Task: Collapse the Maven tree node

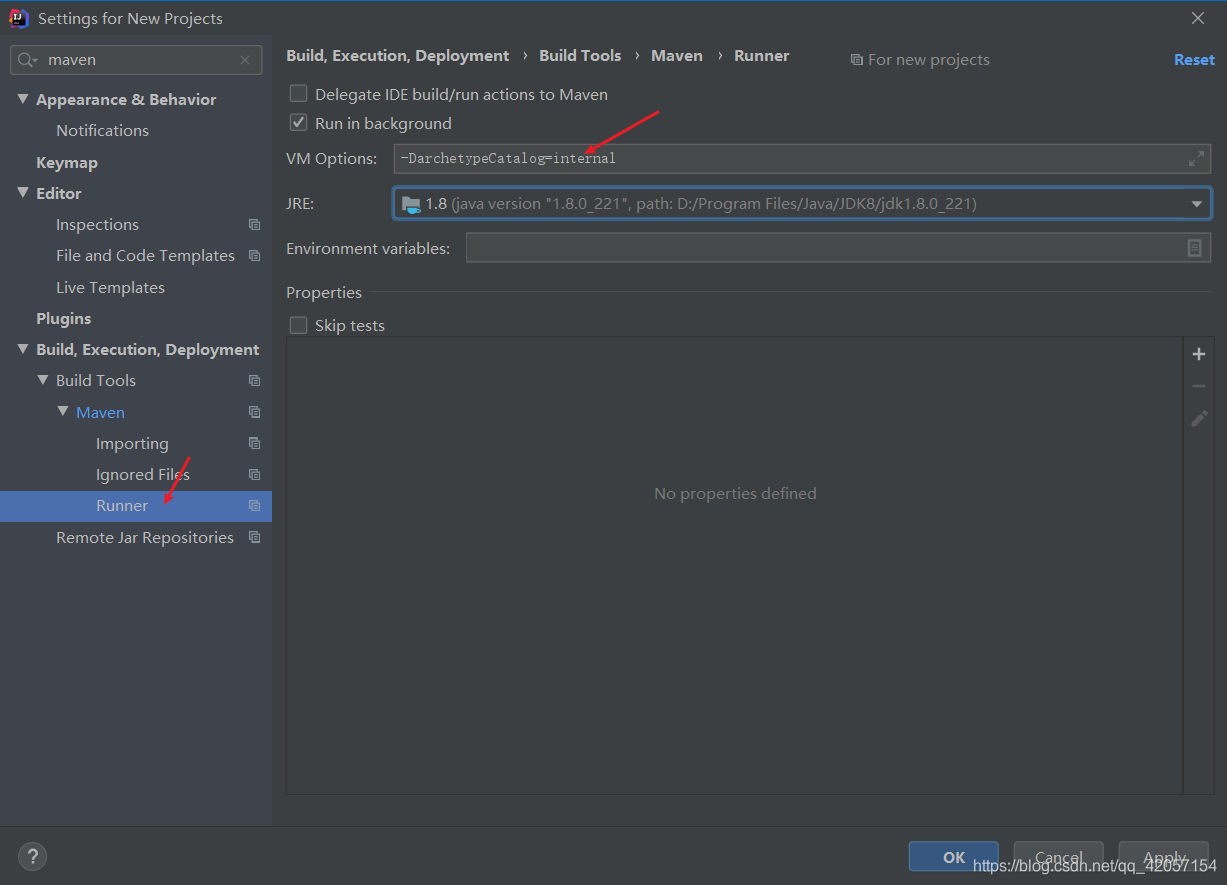Action: pyautogui.click(x=63, y=412)
